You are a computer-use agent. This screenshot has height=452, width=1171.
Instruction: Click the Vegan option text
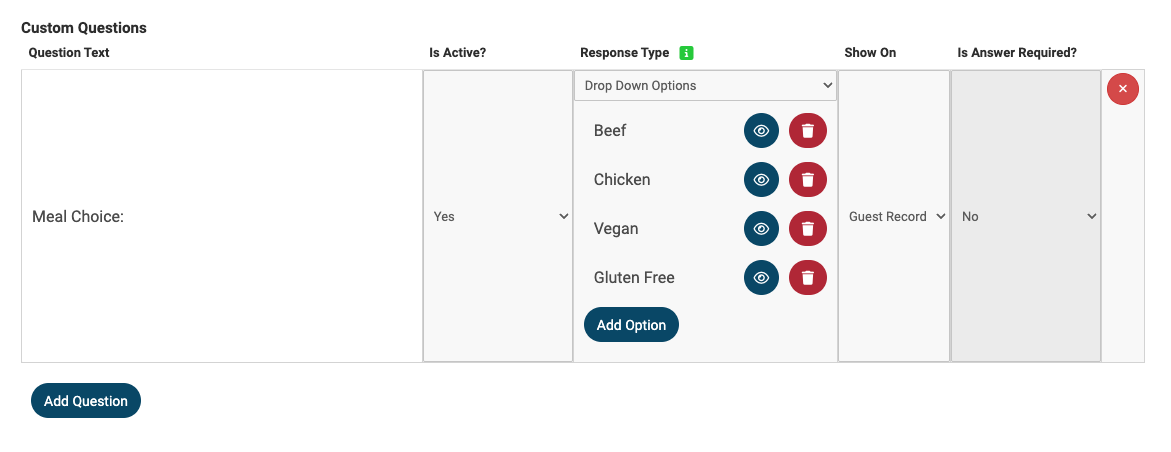[x=616, y=229]
